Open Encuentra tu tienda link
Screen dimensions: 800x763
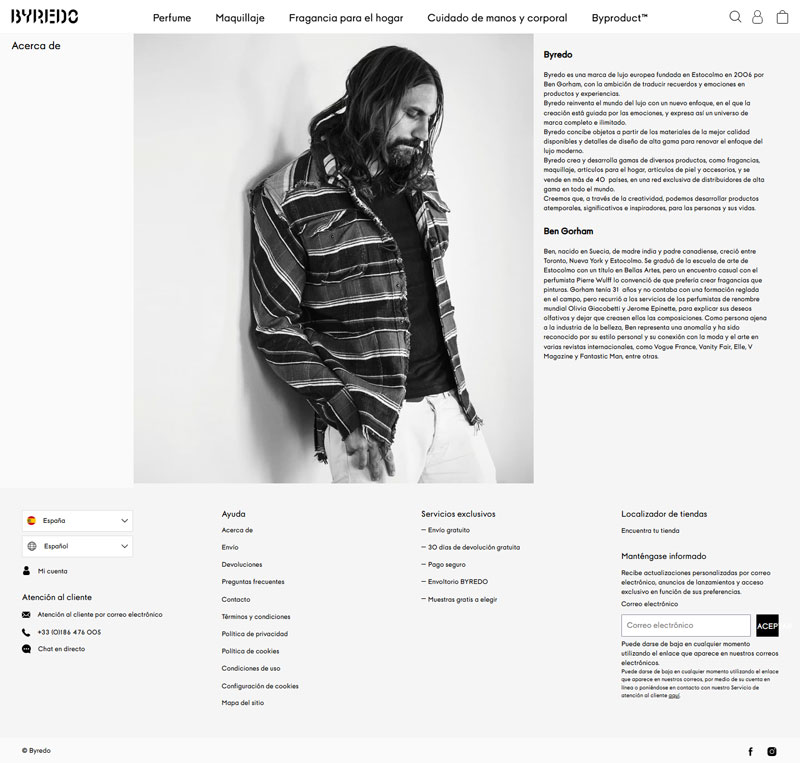(x=650, y=531)
